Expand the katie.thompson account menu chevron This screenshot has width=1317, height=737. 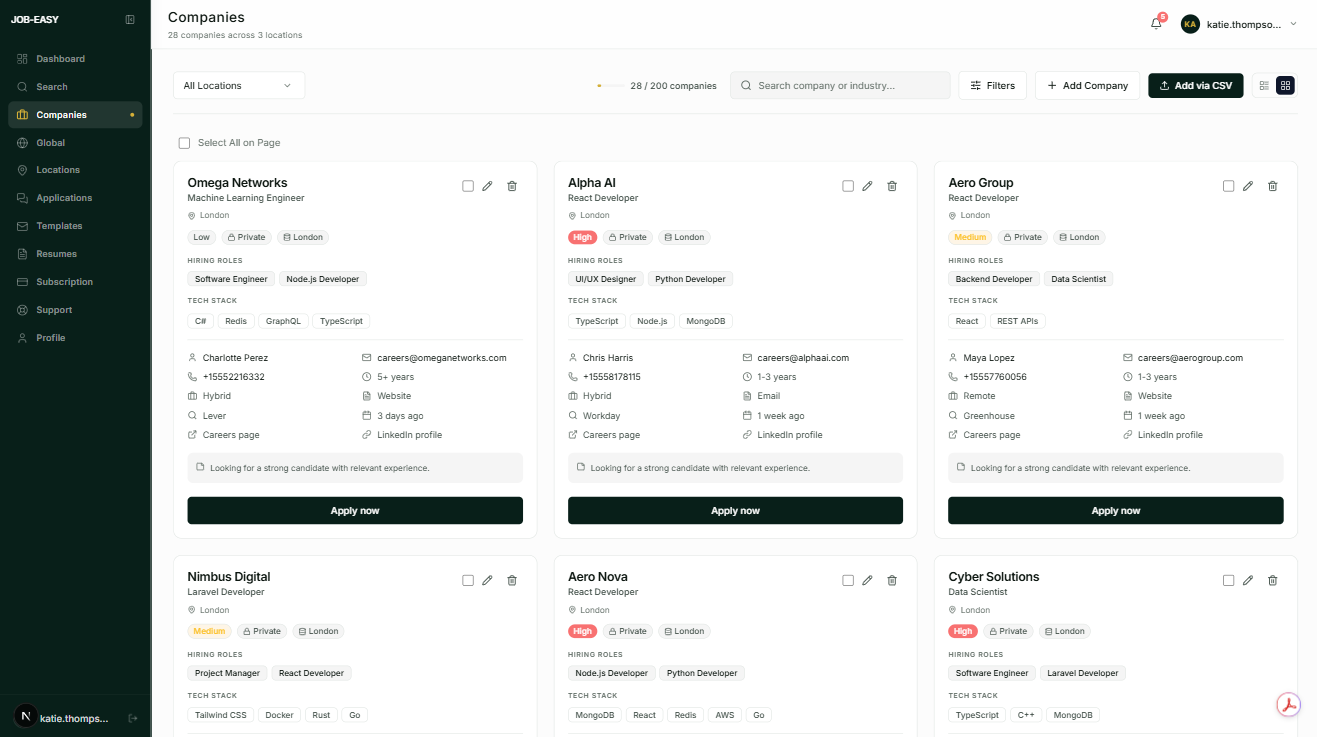1293,24
